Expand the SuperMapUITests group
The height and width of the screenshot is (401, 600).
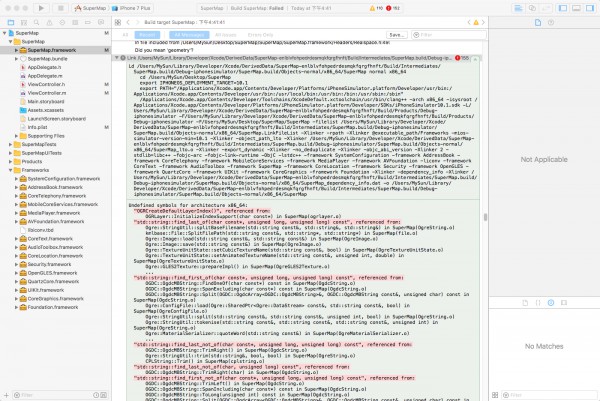(10, 153)
